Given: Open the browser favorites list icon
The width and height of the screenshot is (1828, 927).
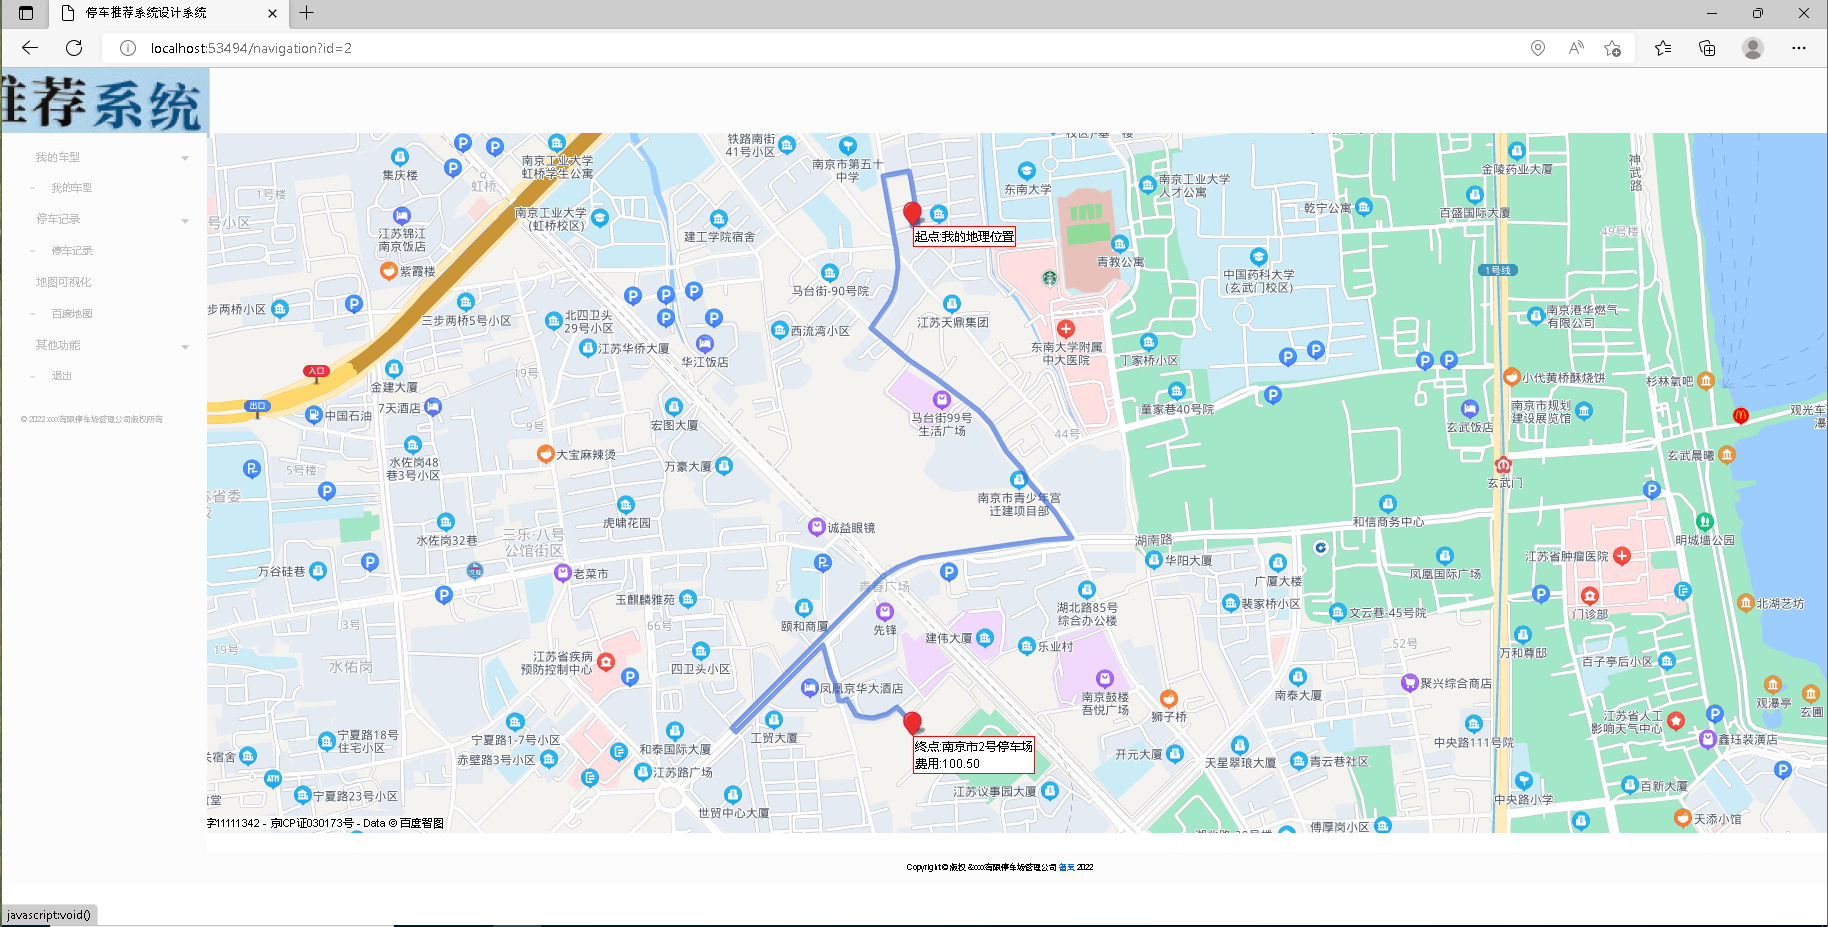Looking at the screenshot, I should coord(1663,48).
